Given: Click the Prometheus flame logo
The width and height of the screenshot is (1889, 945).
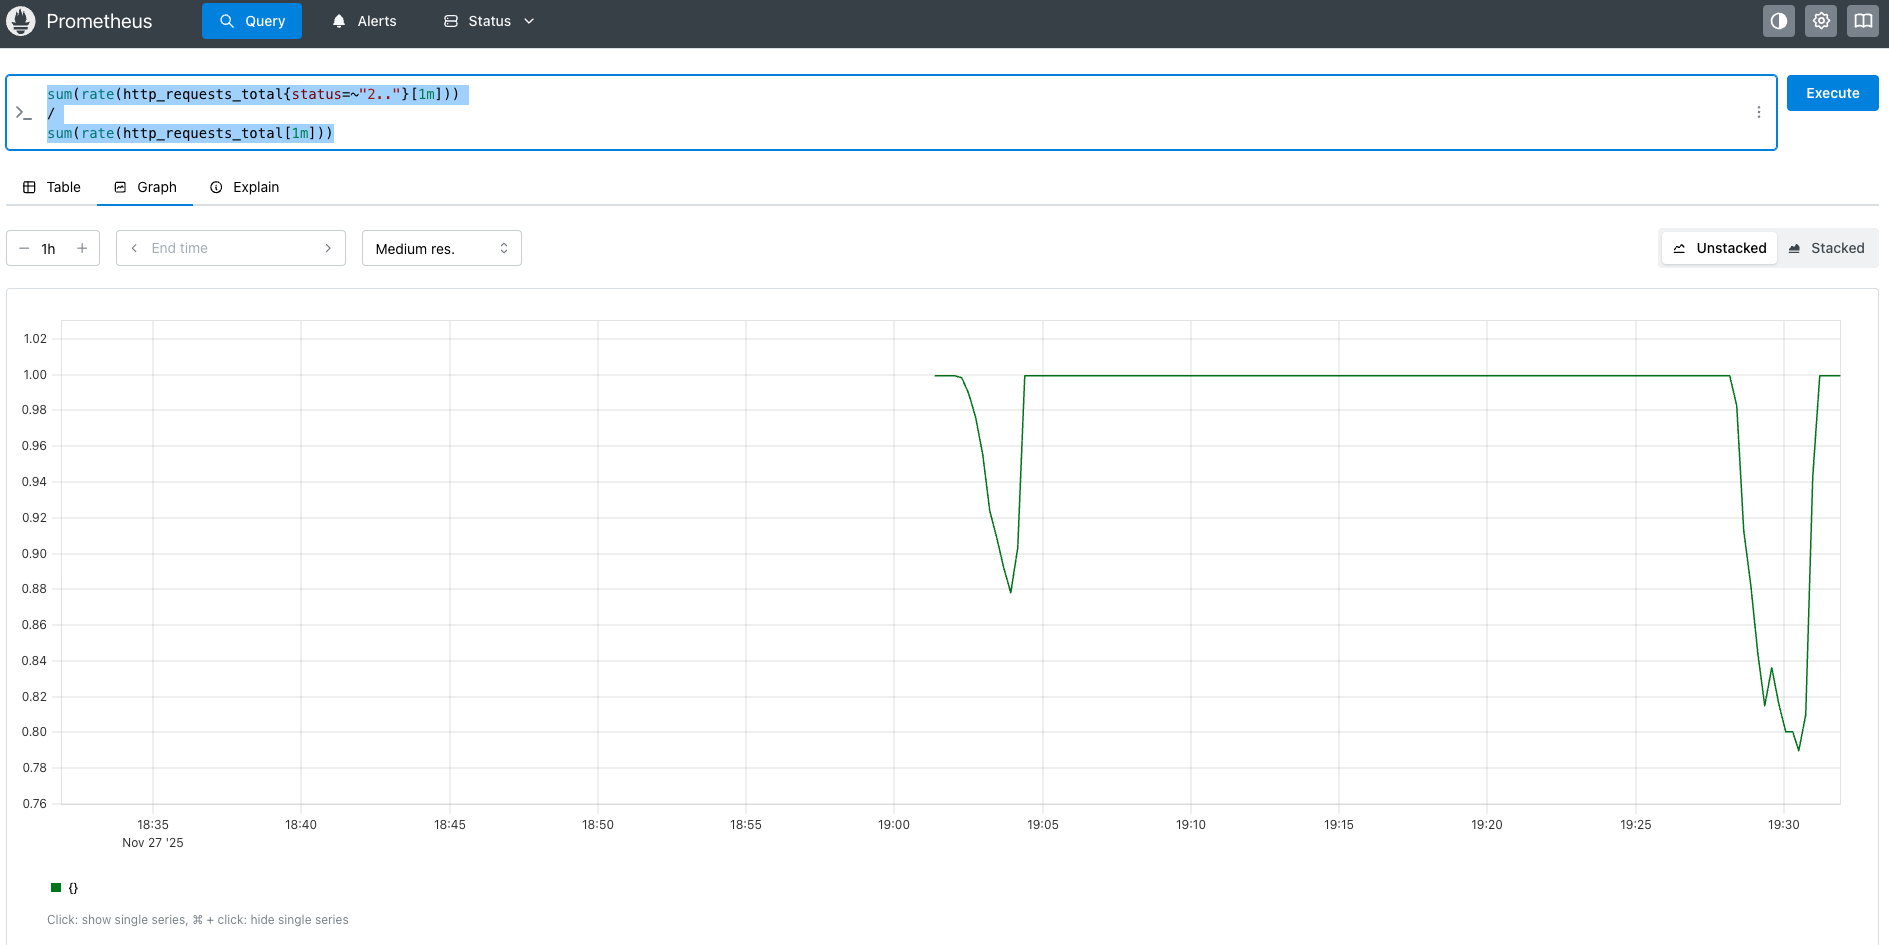Looking at the screenshot, I should (21, 21).
